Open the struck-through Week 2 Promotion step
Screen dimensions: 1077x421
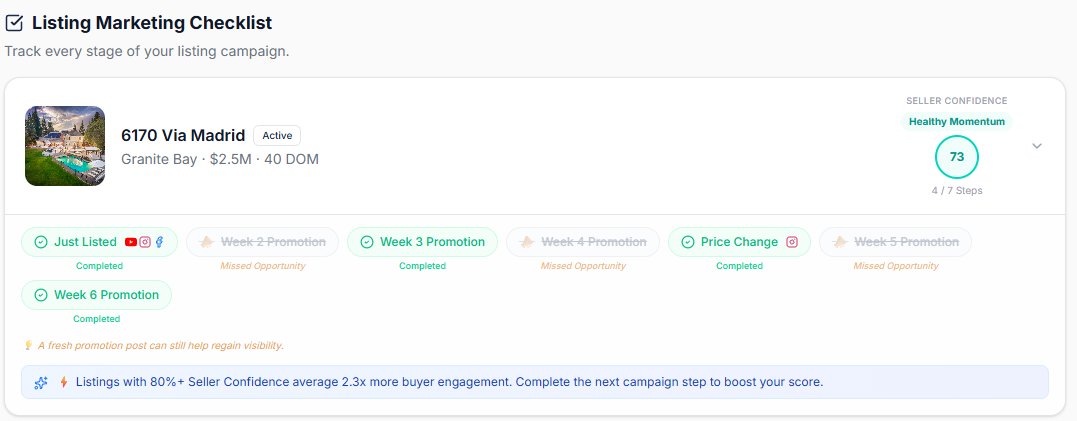[x=262, y=242]
